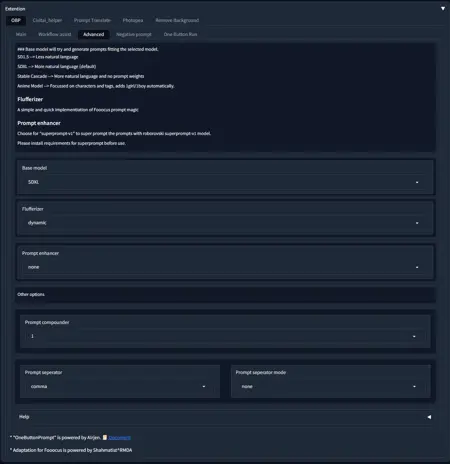Open the Photopea tab
Image resolution: width=450 pixels, height=464 pixels.
133,20
